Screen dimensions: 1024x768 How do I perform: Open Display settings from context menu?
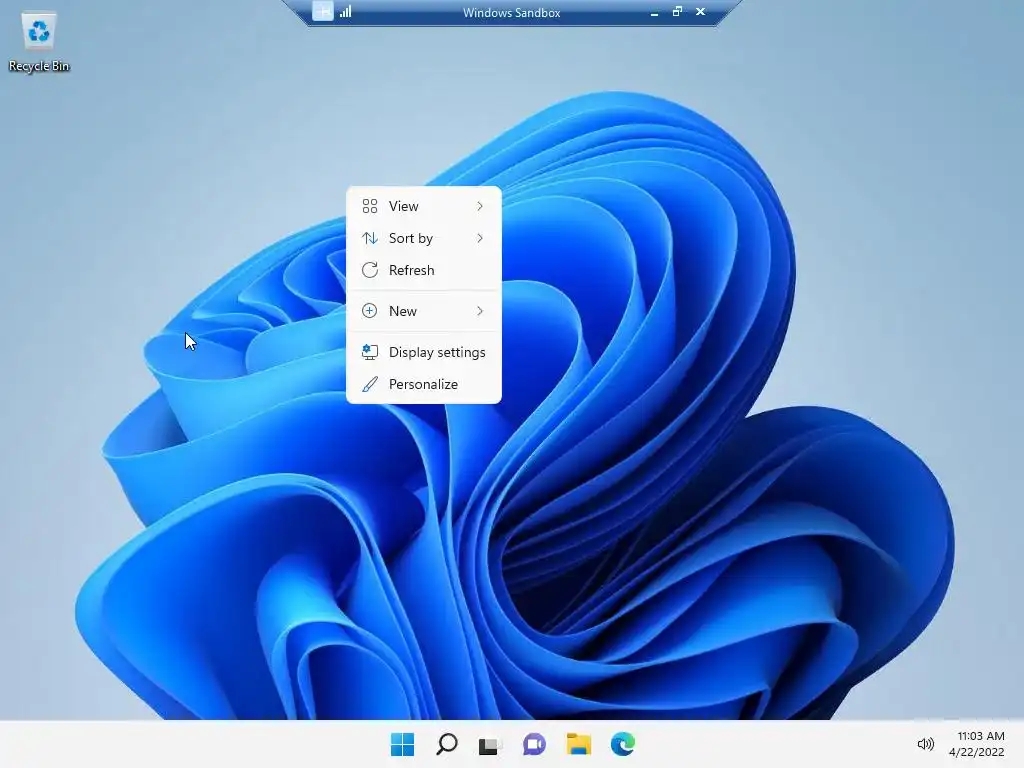424,353
